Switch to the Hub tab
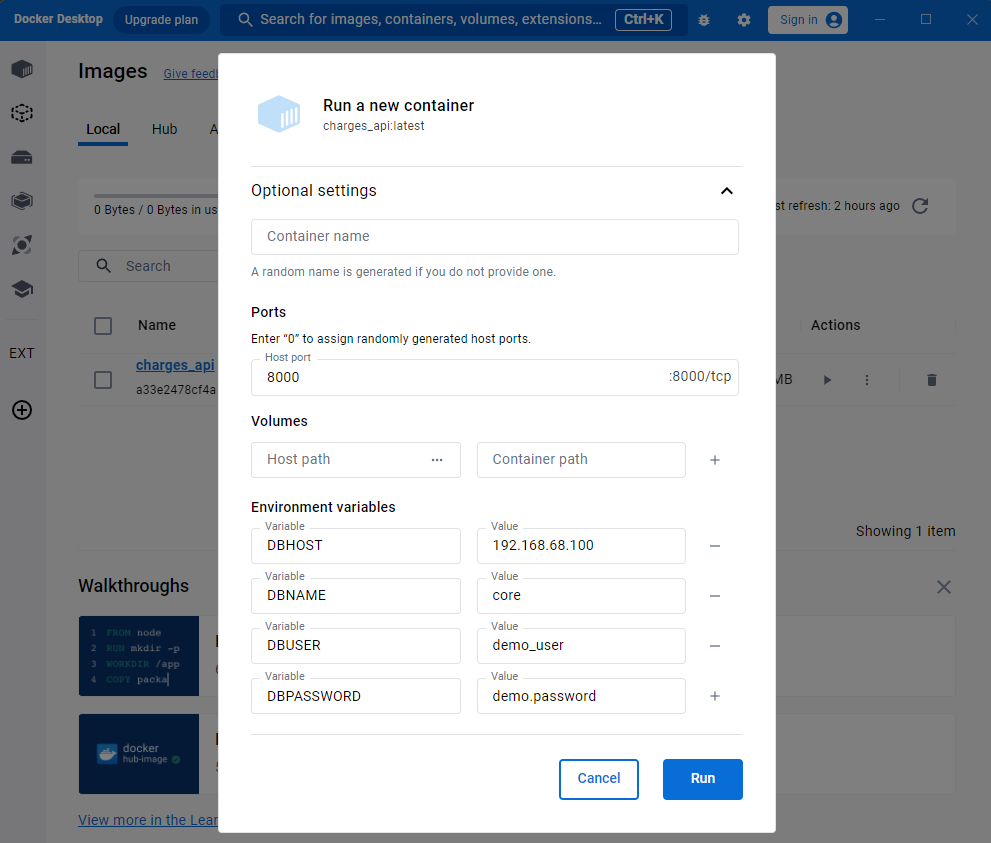The image size is (991, 843). (164, 130)
